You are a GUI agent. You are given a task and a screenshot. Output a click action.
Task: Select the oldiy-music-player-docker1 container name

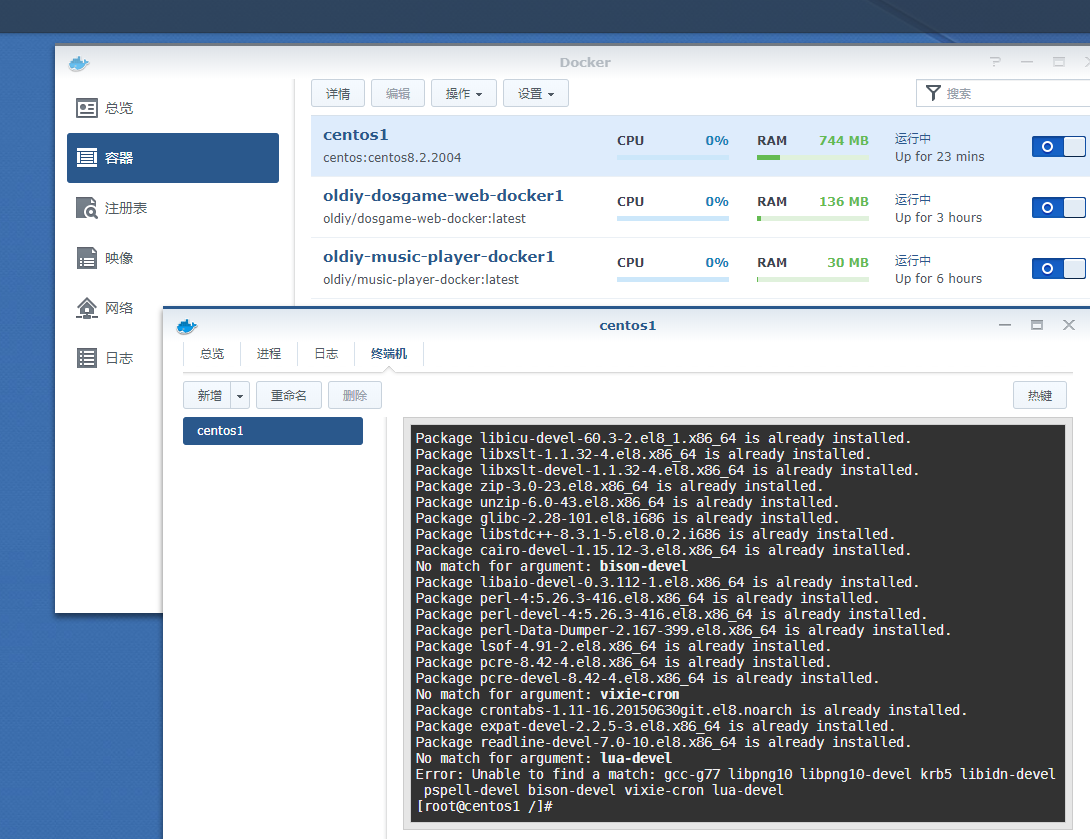coord(439,257)
